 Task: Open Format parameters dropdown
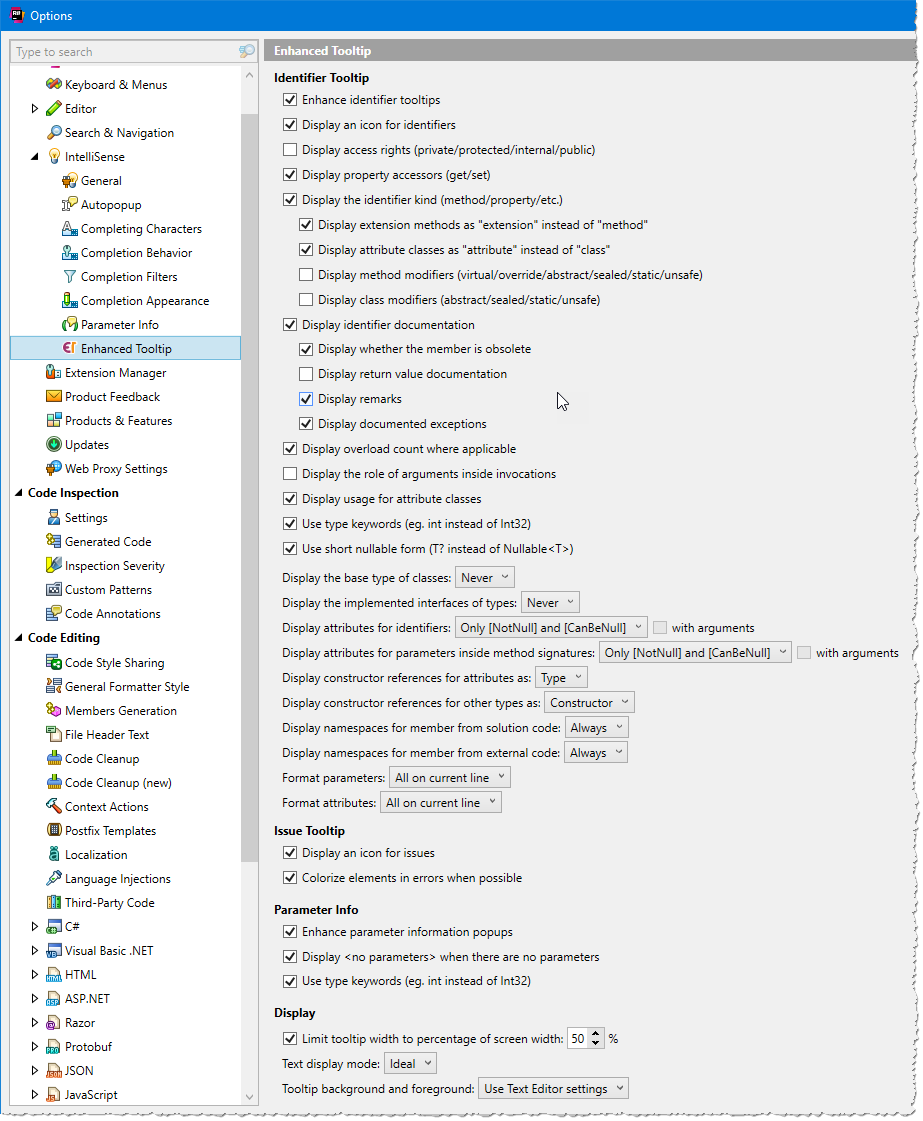point(450,778)
